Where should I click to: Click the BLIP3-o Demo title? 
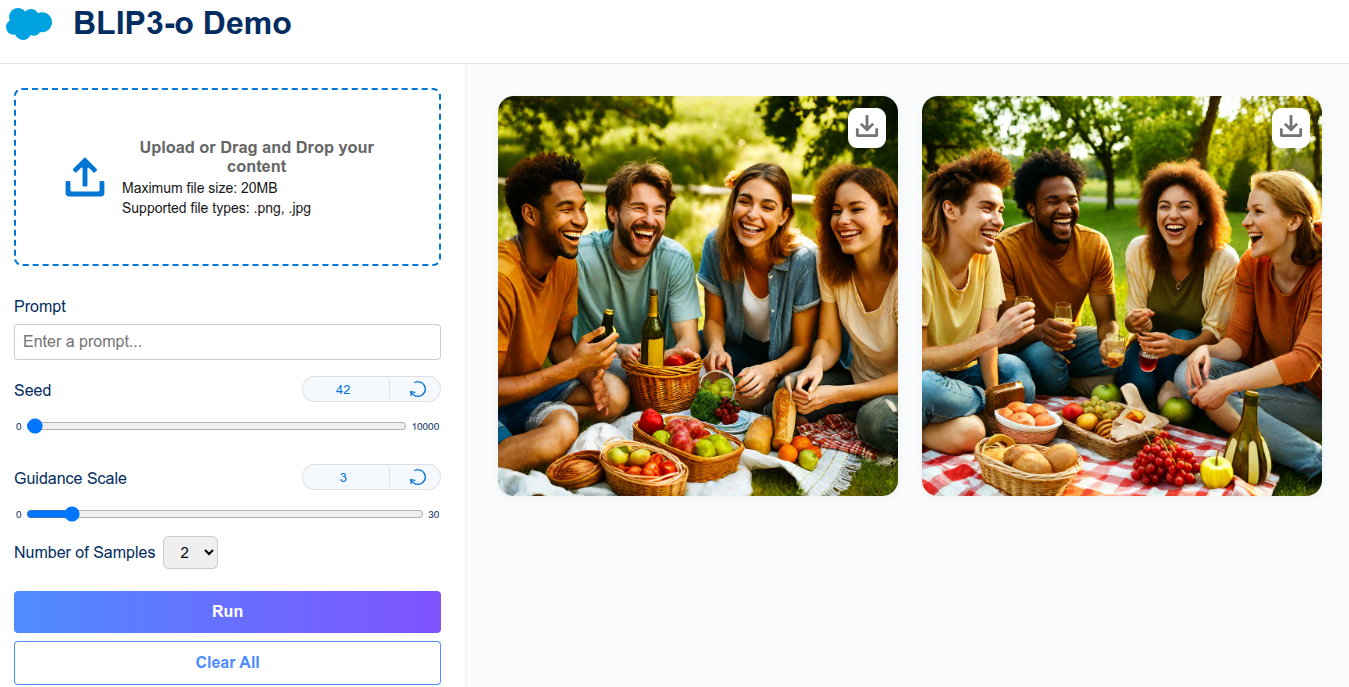pyautogui.click(x=182, y=23)
